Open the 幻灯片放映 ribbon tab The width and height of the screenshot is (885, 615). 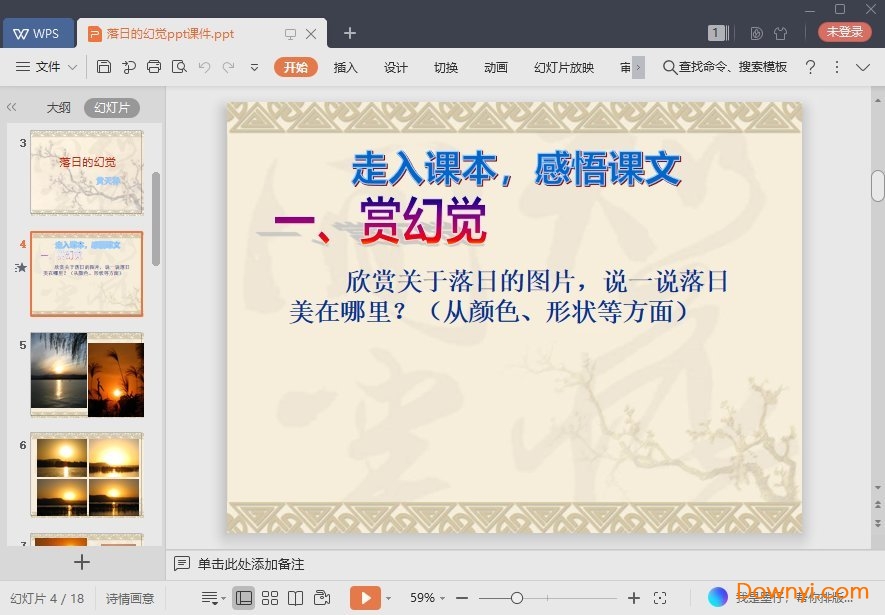coord(563,67)
